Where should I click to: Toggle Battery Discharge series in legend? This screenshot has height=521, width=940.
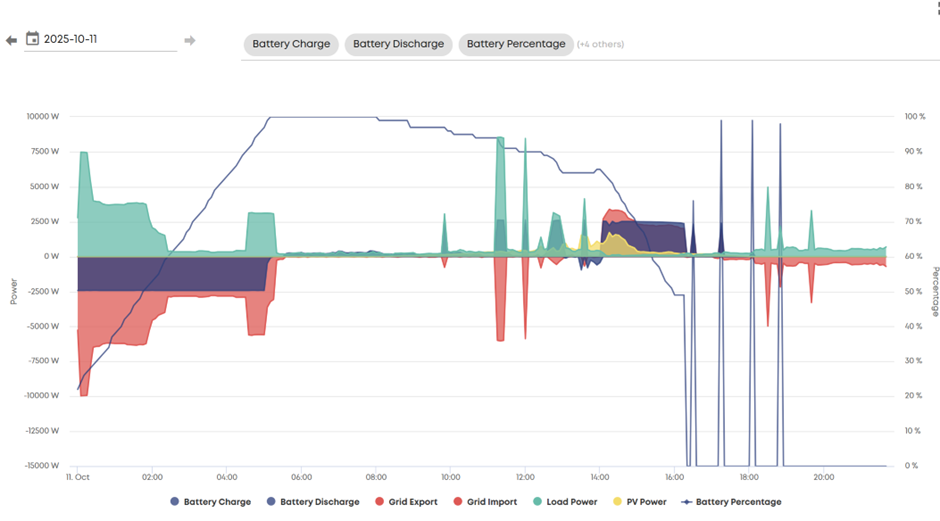coord(313,502)
